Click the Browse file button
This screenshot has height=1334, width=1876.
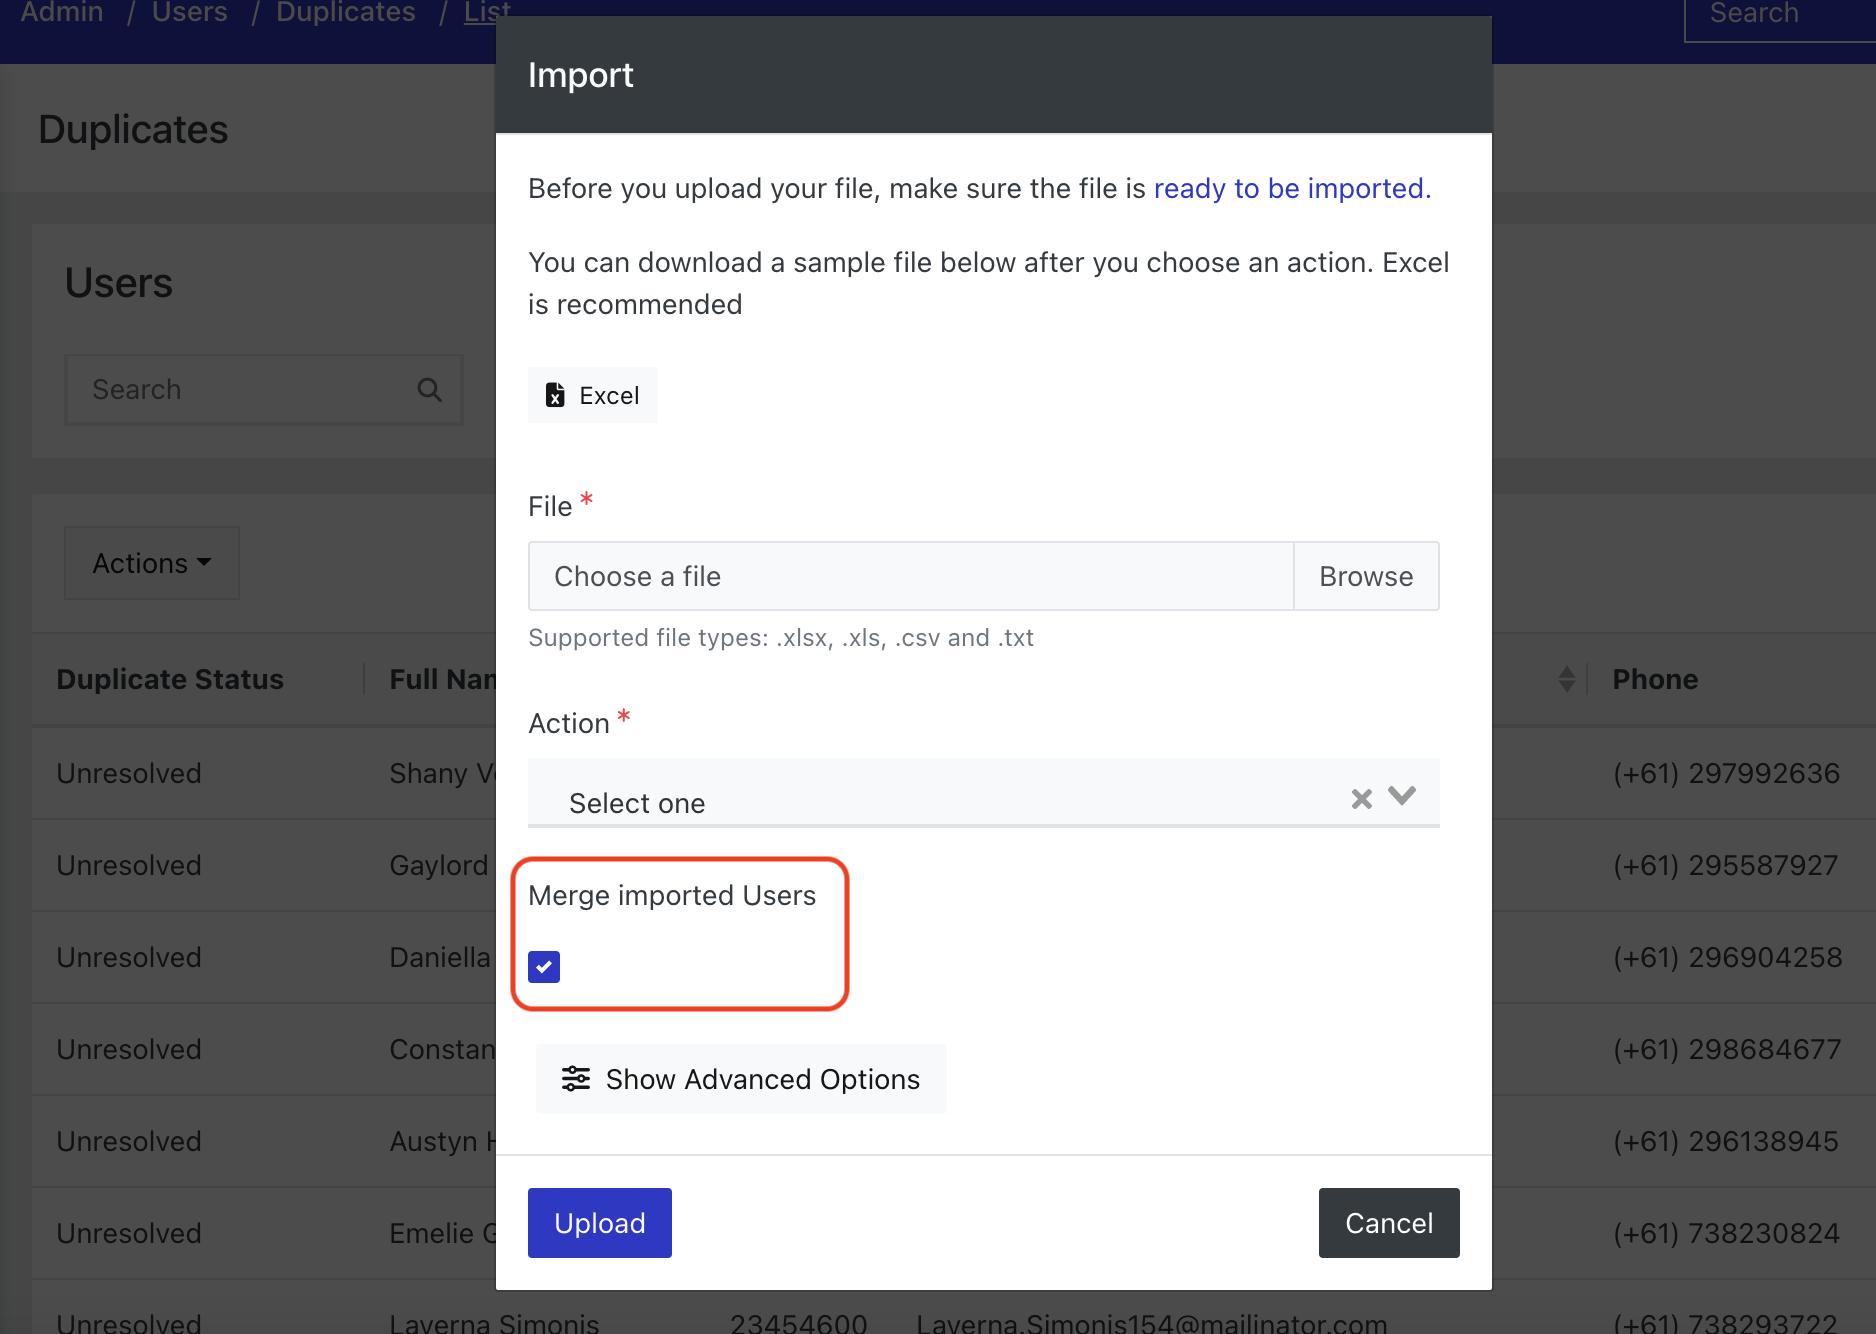(1366, 576)
